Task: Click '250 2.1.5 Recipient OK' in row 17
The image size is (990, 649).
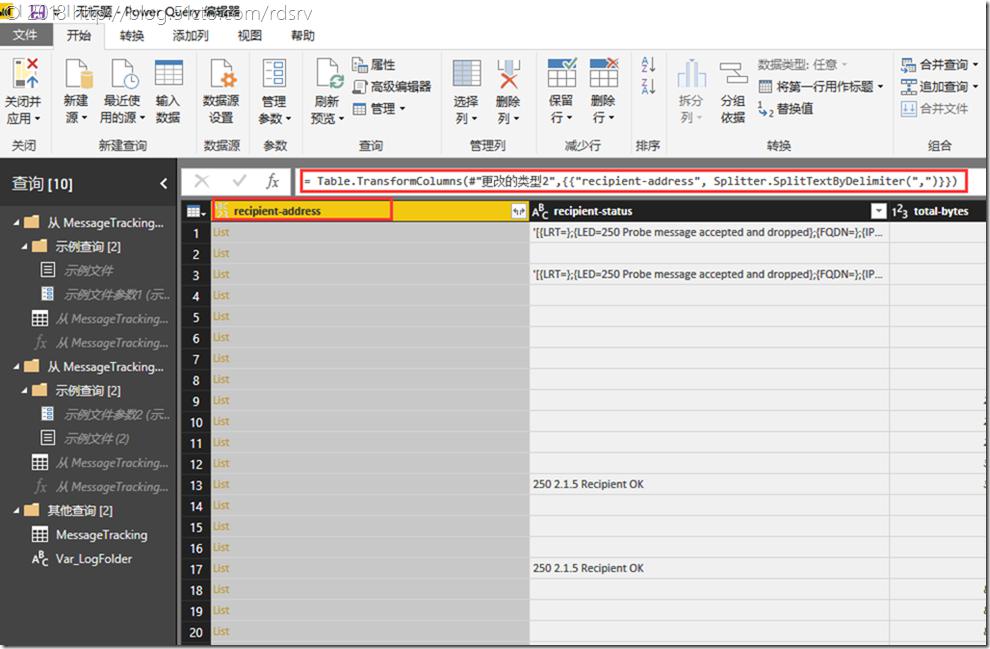Action: pos(588,568)
